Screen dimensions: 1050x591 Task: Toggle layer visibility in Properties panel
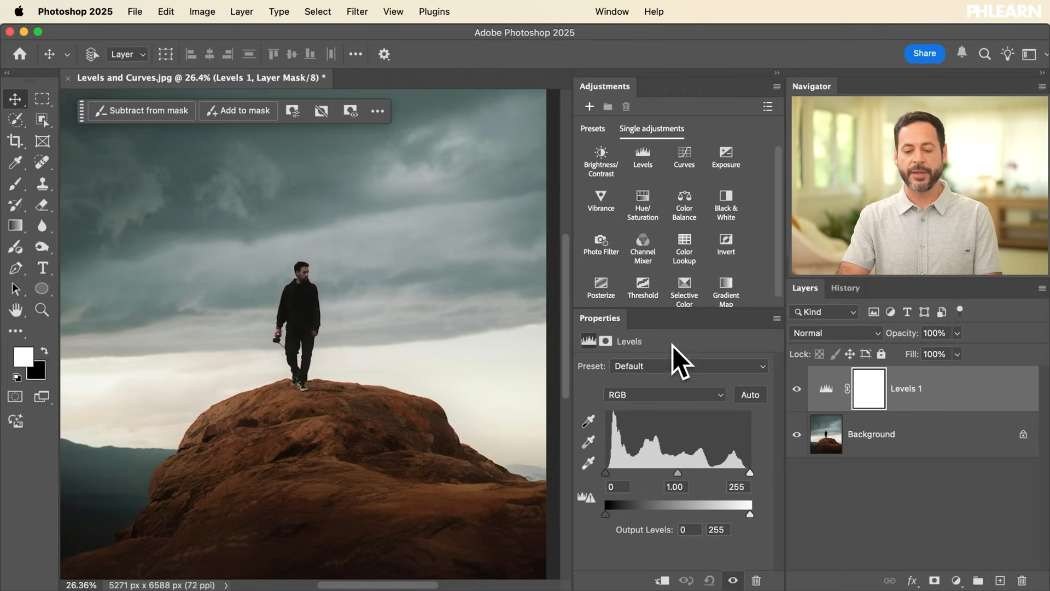tap(733, 580)
